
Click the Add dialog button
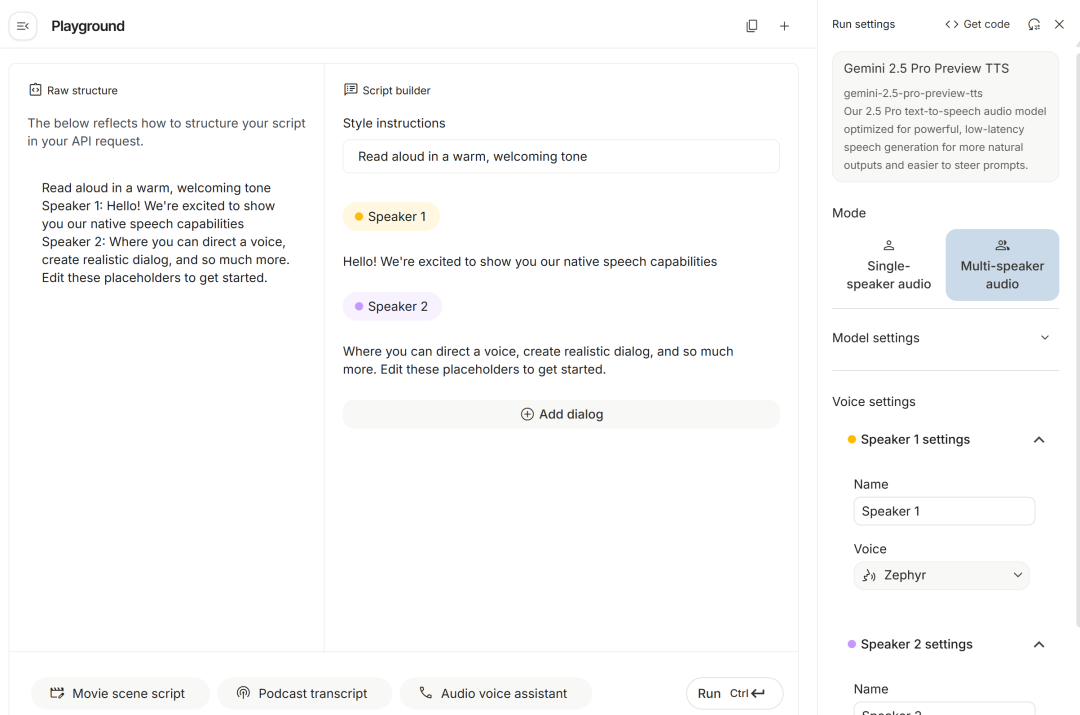561,414
